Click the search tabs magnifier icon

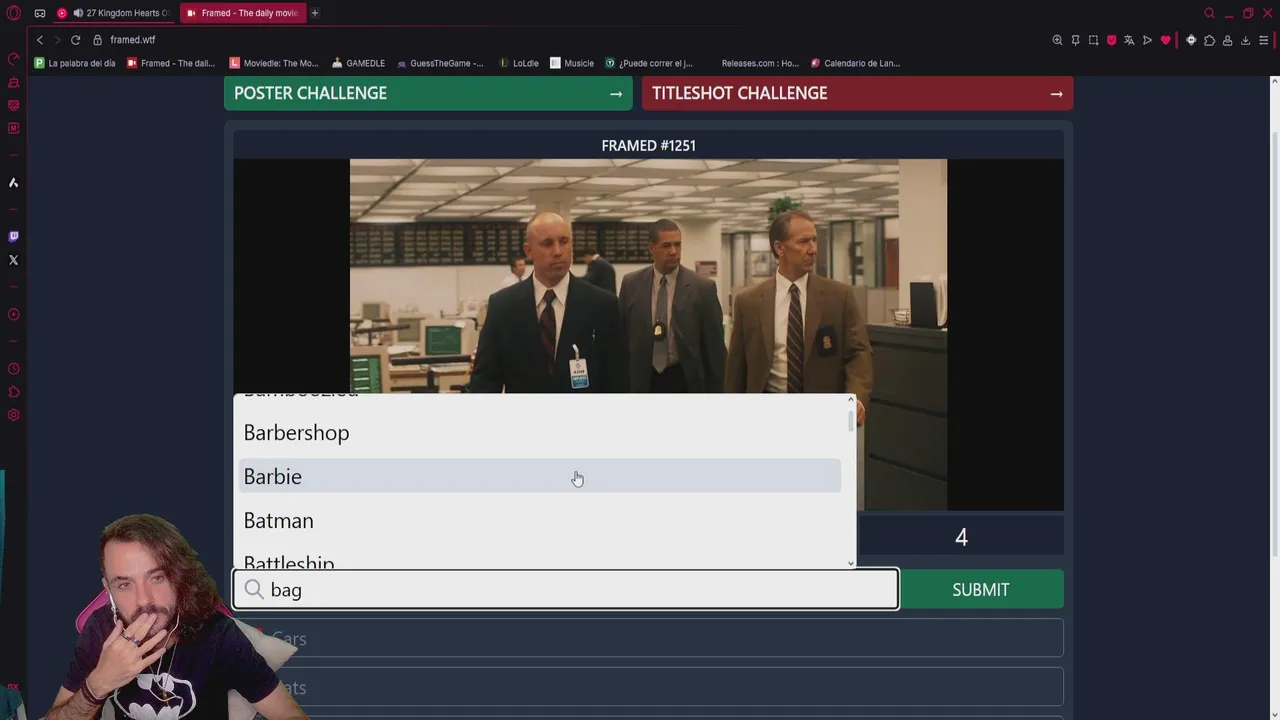point(1209,13)
